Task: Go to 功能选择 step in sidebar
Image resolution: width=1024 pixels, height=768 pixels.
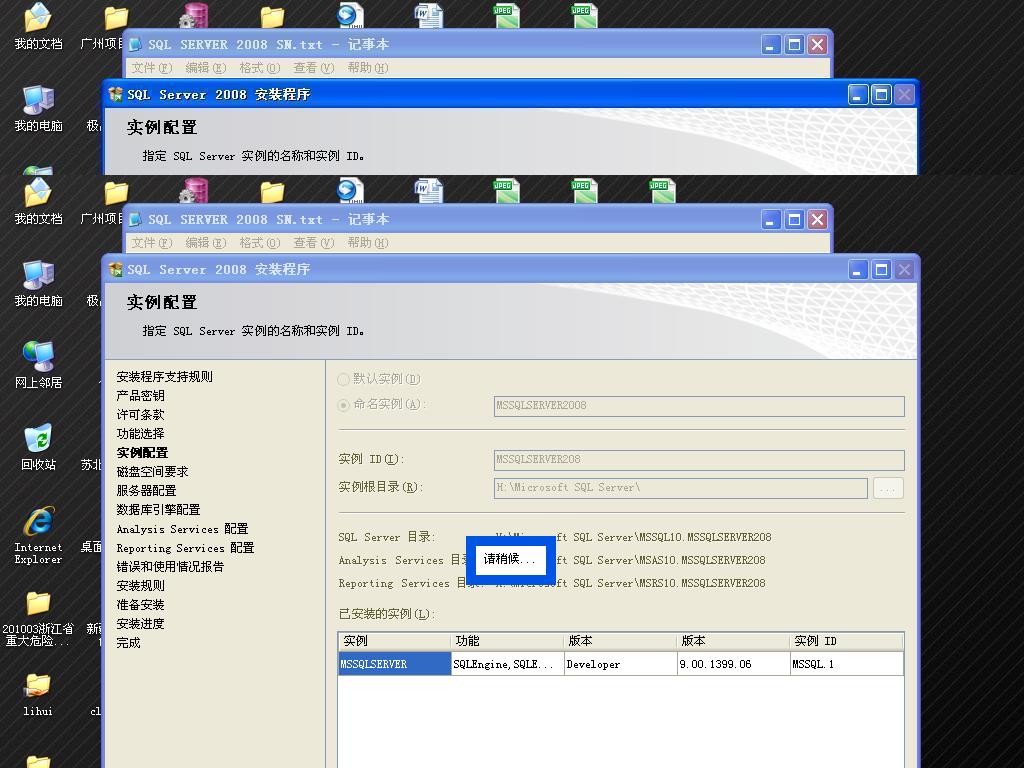Action: click(140, 434)
